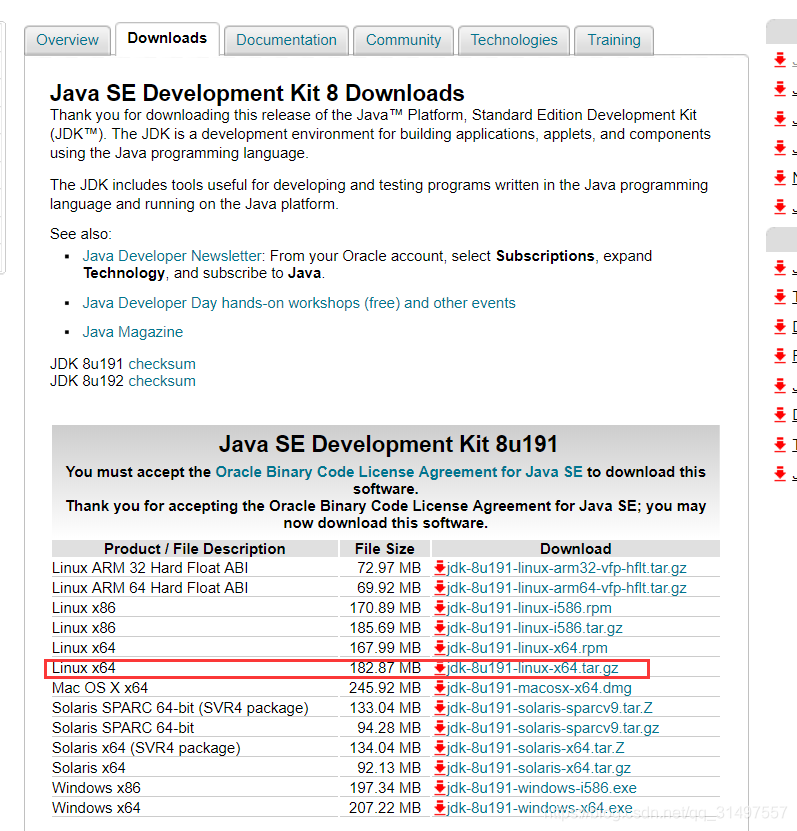Click download arrow icon for solaris-x64.tar.gz

tap(440, 768)
